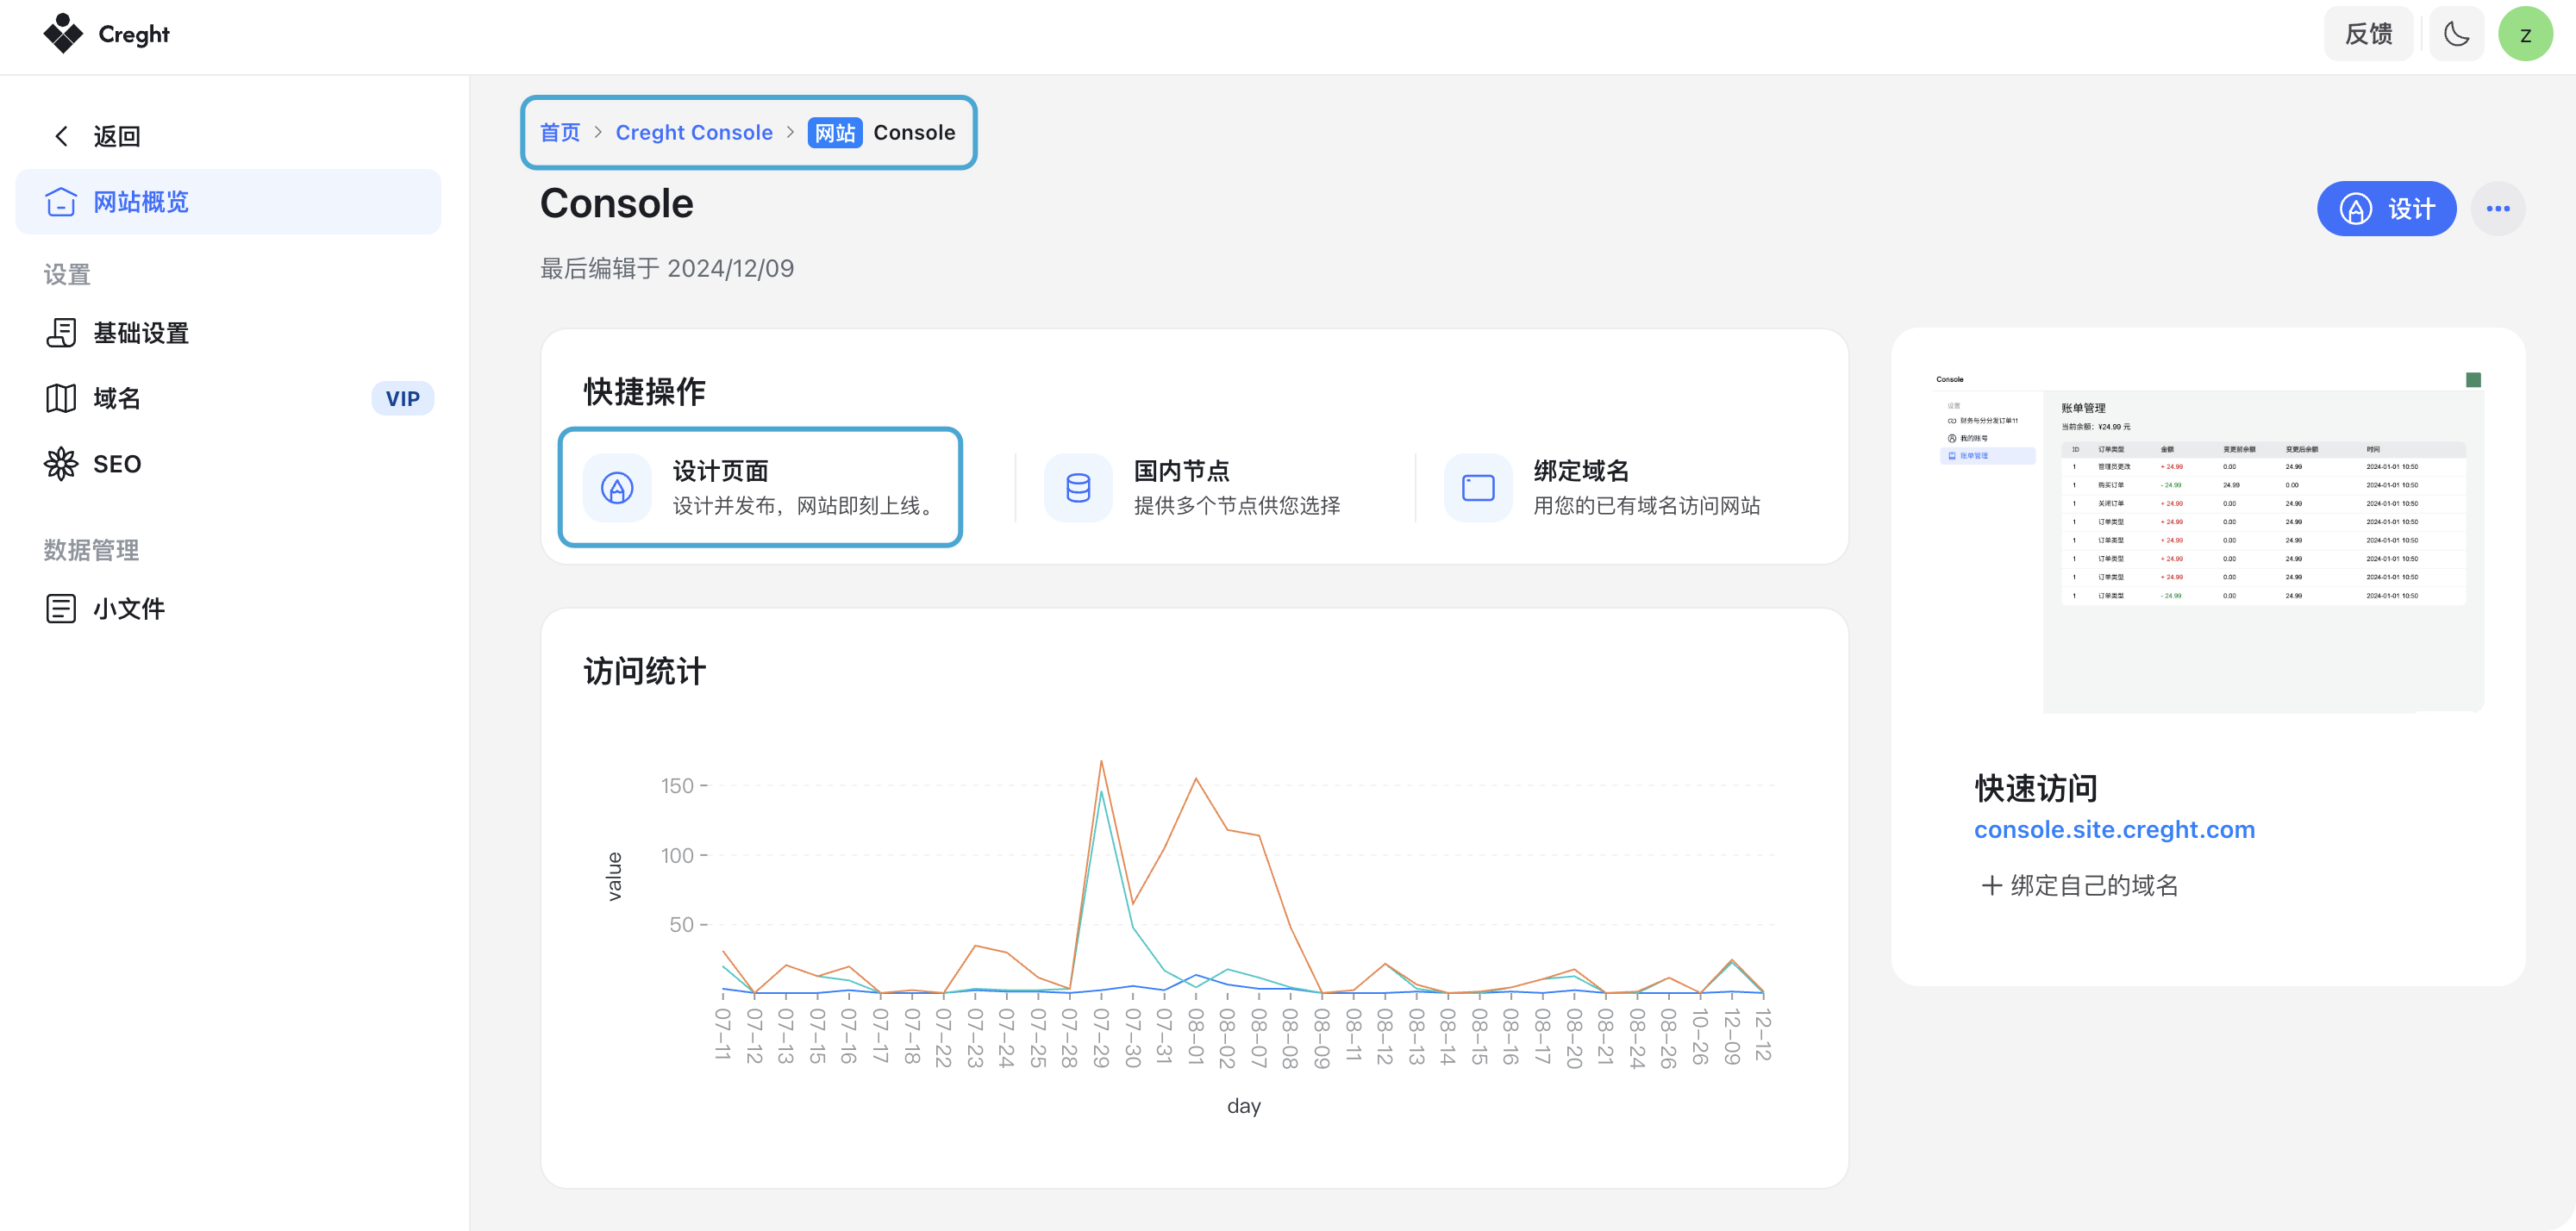Click the blue 设计 button

tap(2386, 209)
